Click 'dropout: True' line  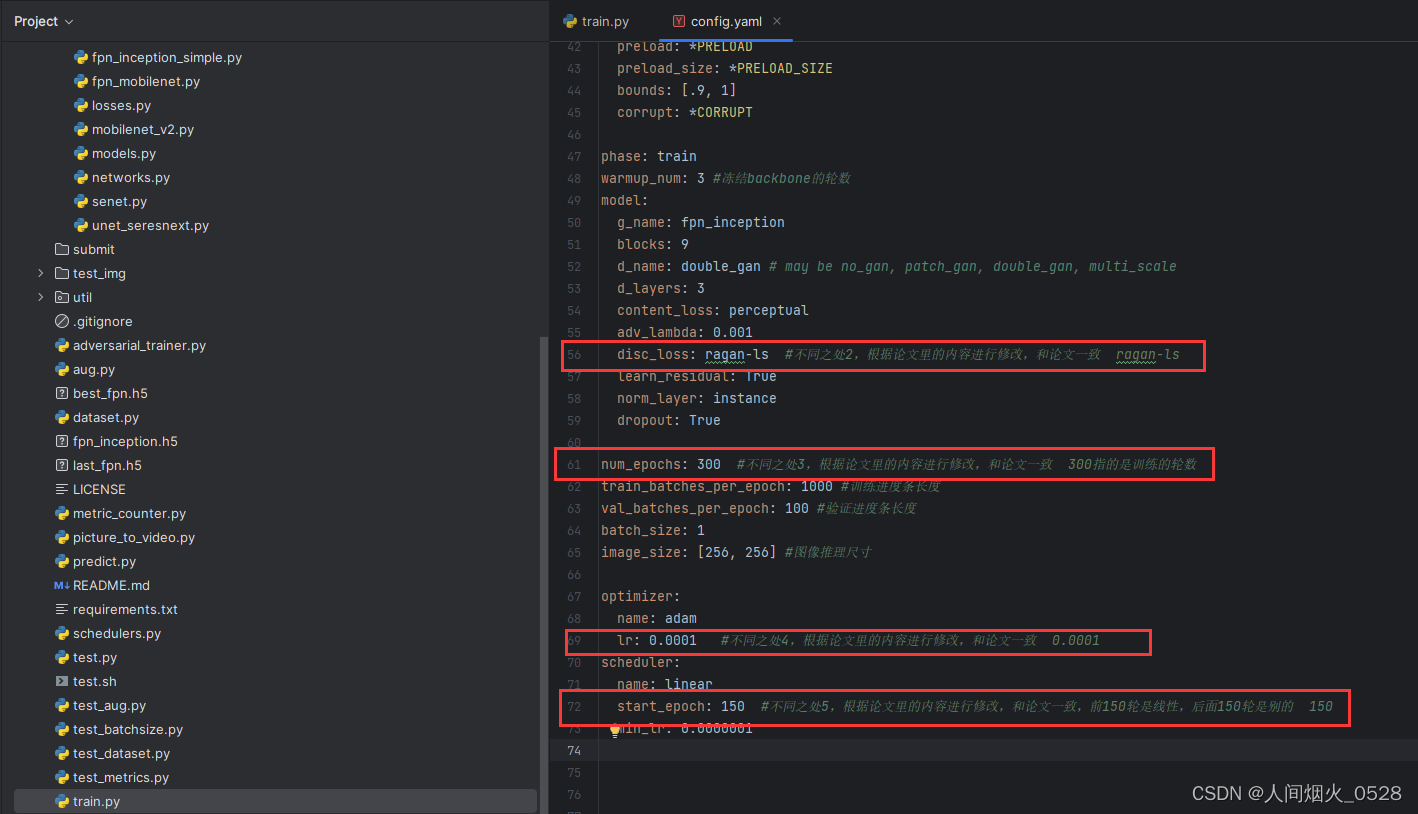(669, 420)
